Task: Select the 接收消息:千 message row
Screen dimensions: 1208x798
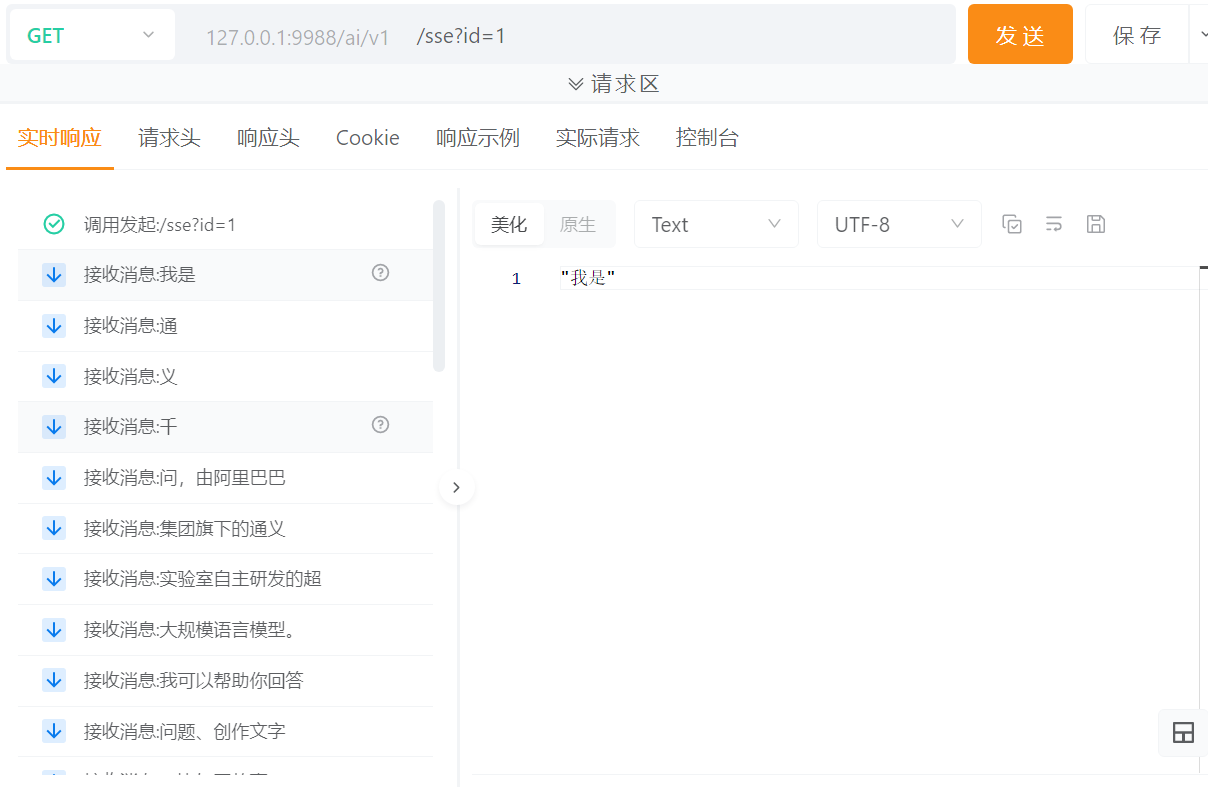Action: pos(225,426)
